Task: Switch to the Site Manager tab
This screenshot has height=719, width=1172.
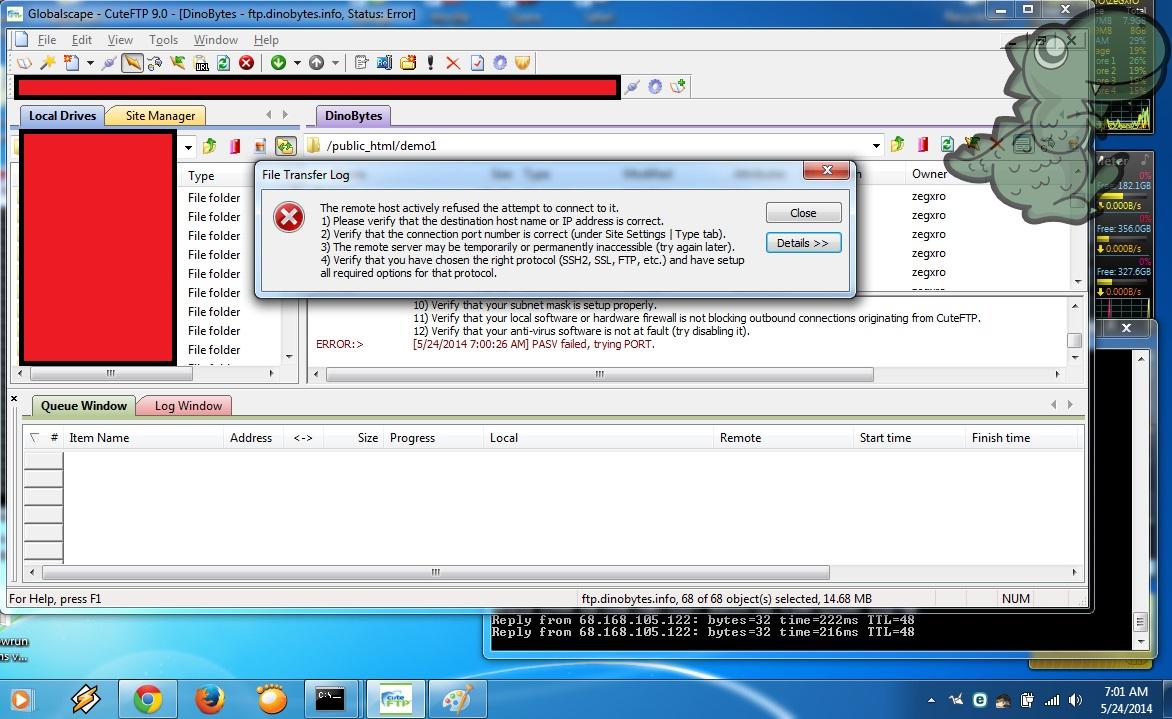Action: tap(160, 116)
